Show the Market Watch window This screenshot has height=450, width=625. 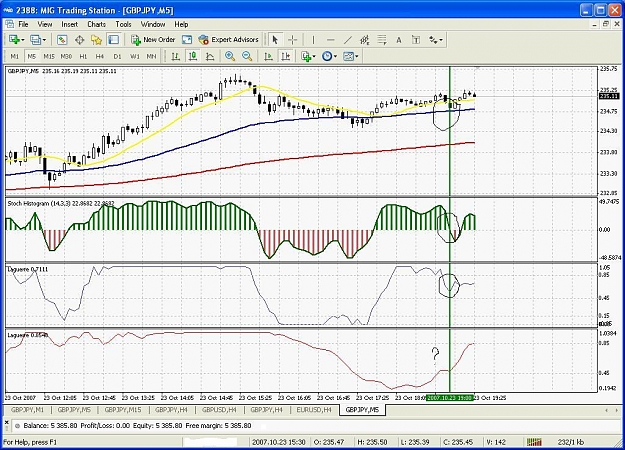point(62,39)
